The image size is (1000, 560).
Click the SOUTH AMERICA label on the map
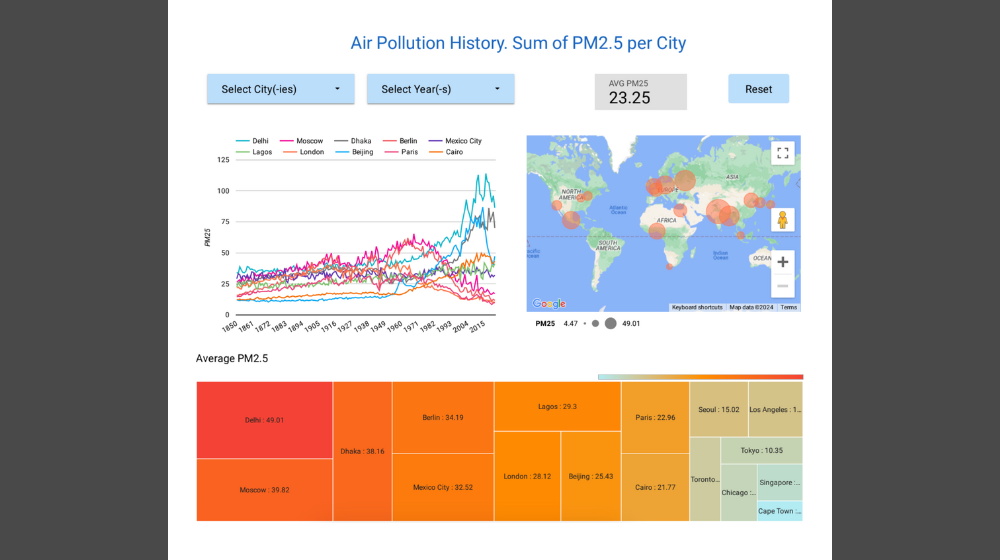tap(608, 245)
